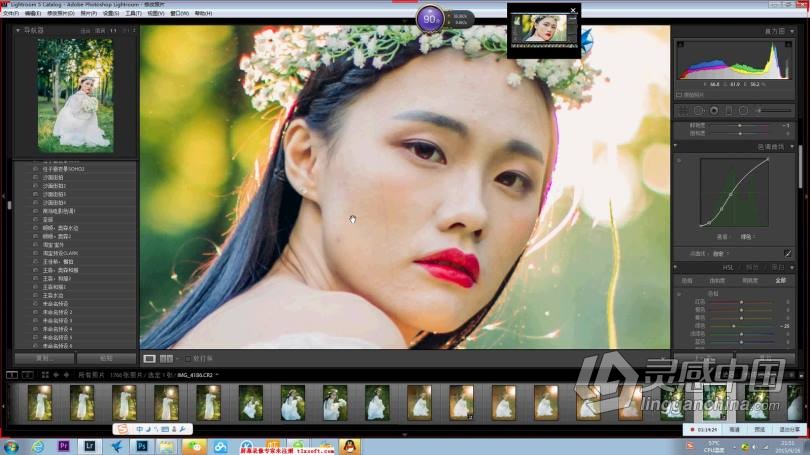Viewport: 810px width, 455px height.
Task: Select the Crop Overlay tool
Action: pos(683,111)
